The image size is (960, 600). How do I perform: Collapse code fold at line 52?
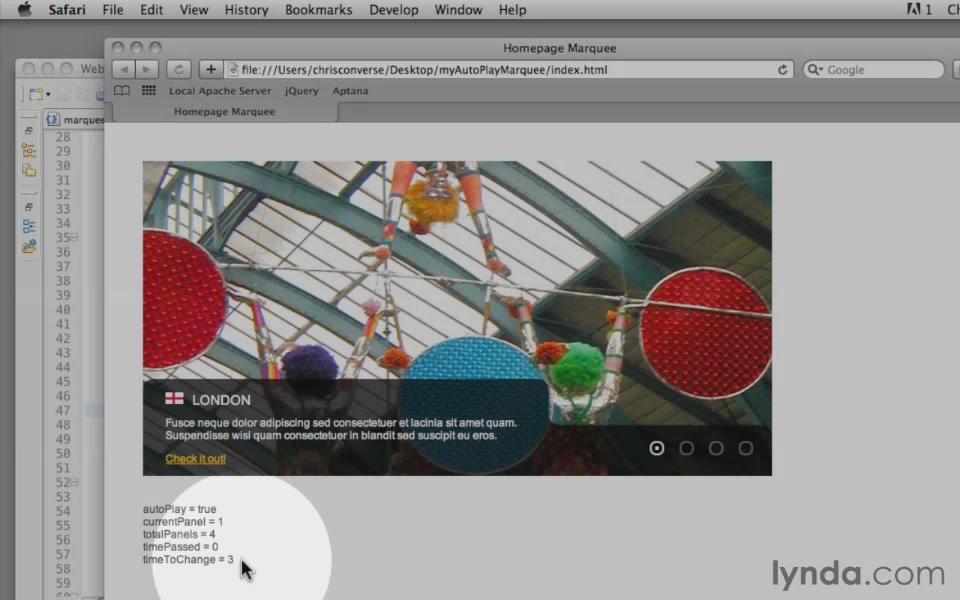click(x=74, y=482)
